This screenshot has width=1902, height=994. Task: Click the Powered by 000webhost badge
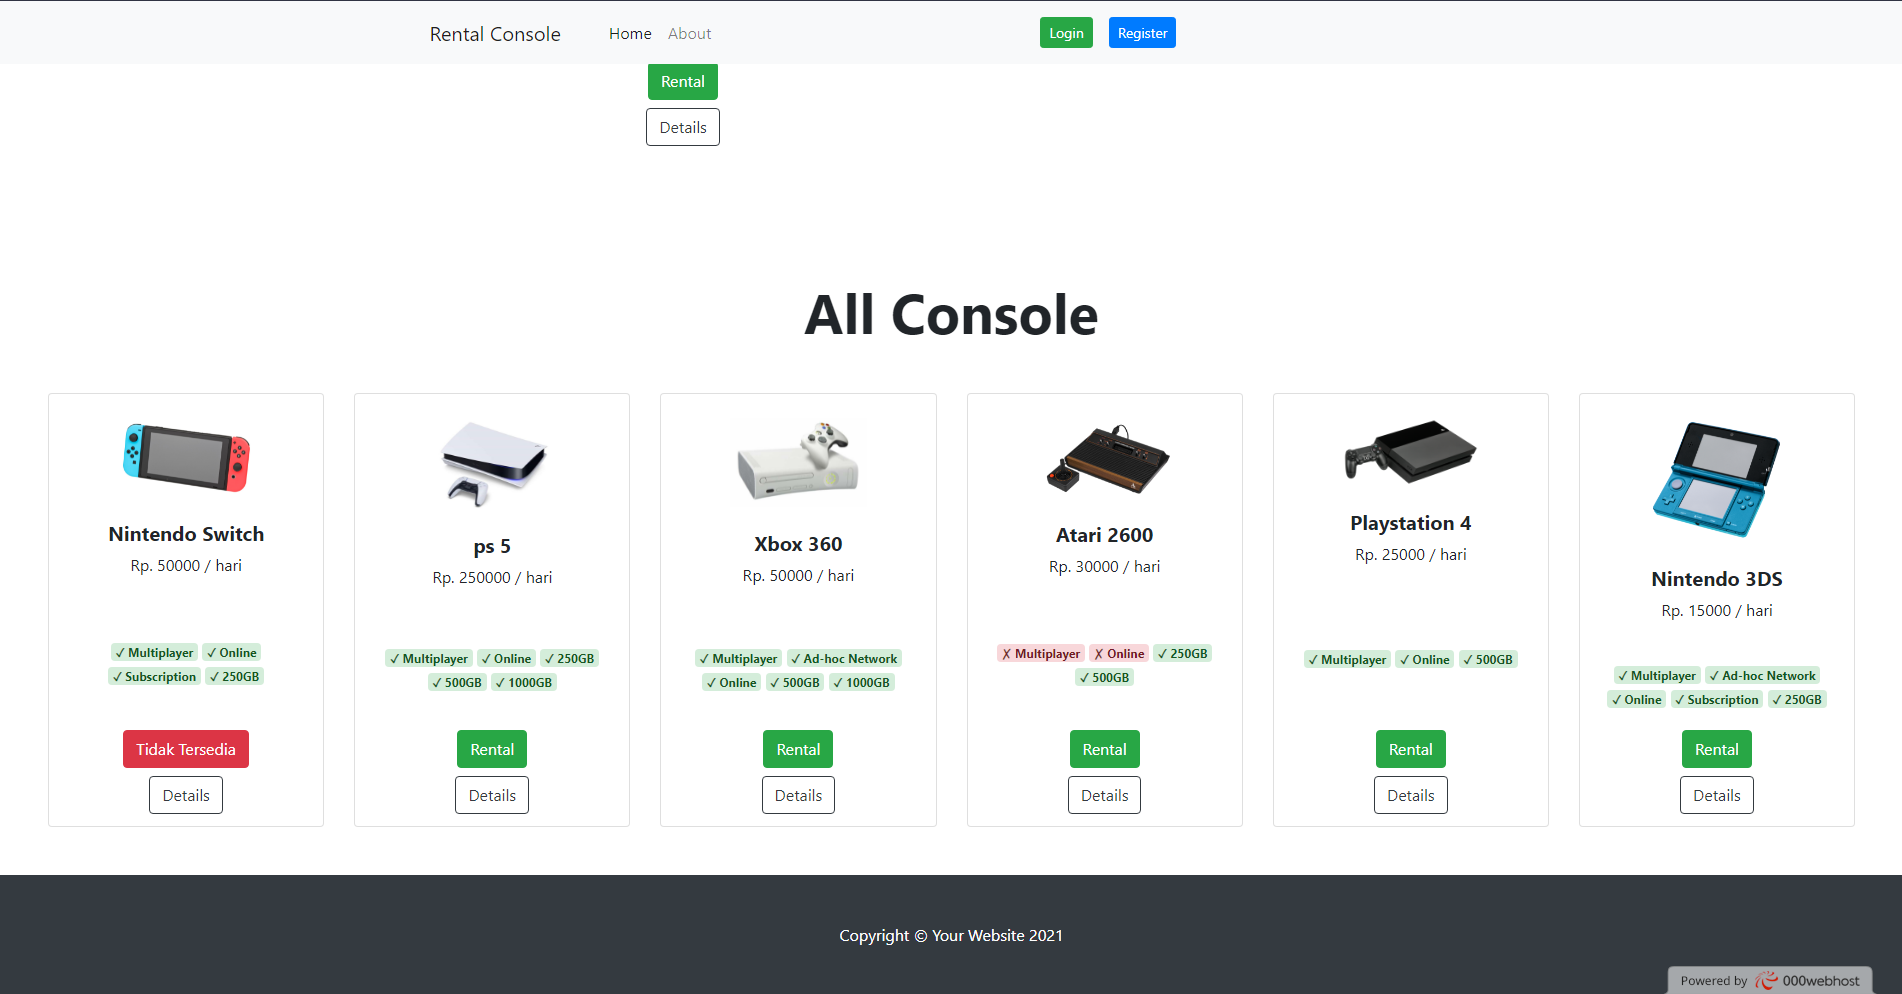click(x=1770, y=980)
